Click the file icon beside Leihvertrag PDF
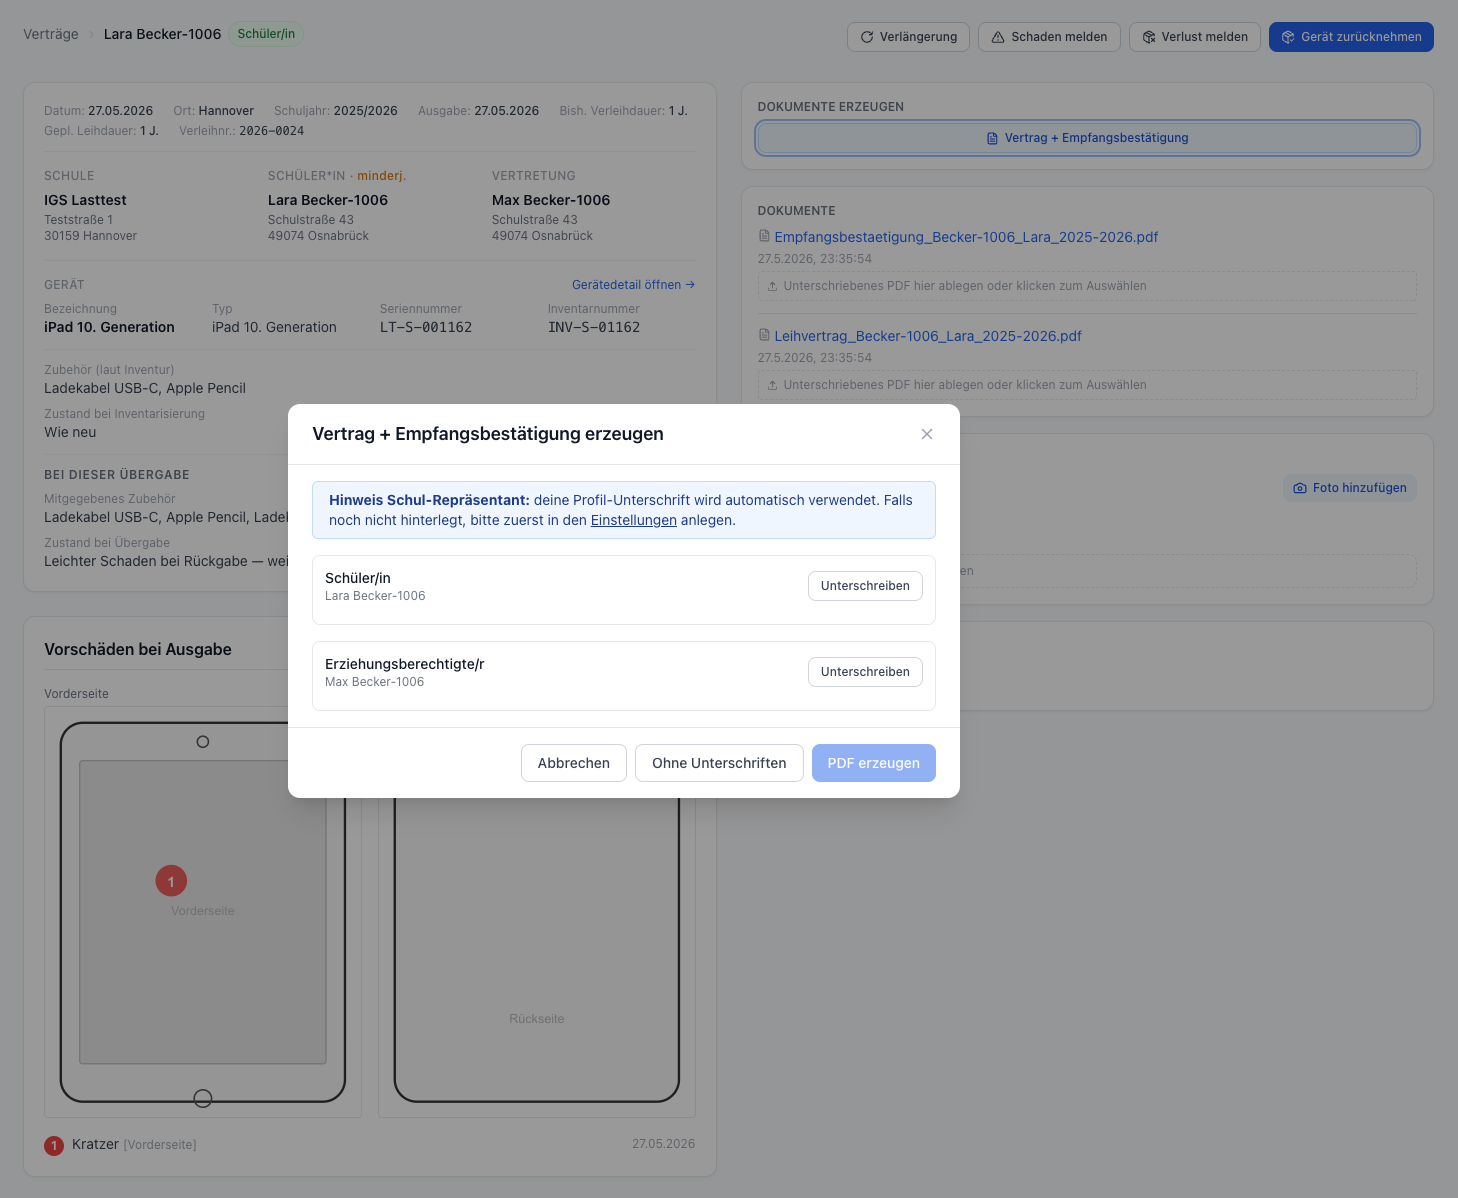1458x1198 pixels. 764,335
